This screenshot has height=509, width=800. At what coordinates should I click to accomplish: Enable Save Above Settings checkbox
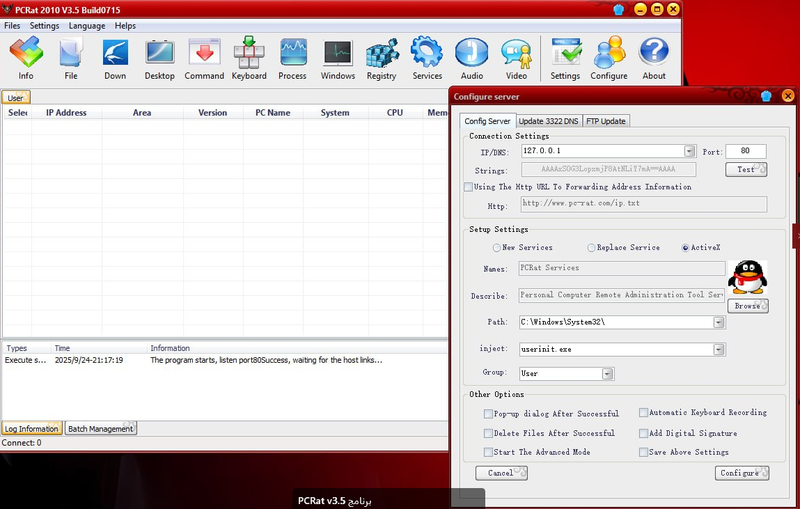click(643, 452)
